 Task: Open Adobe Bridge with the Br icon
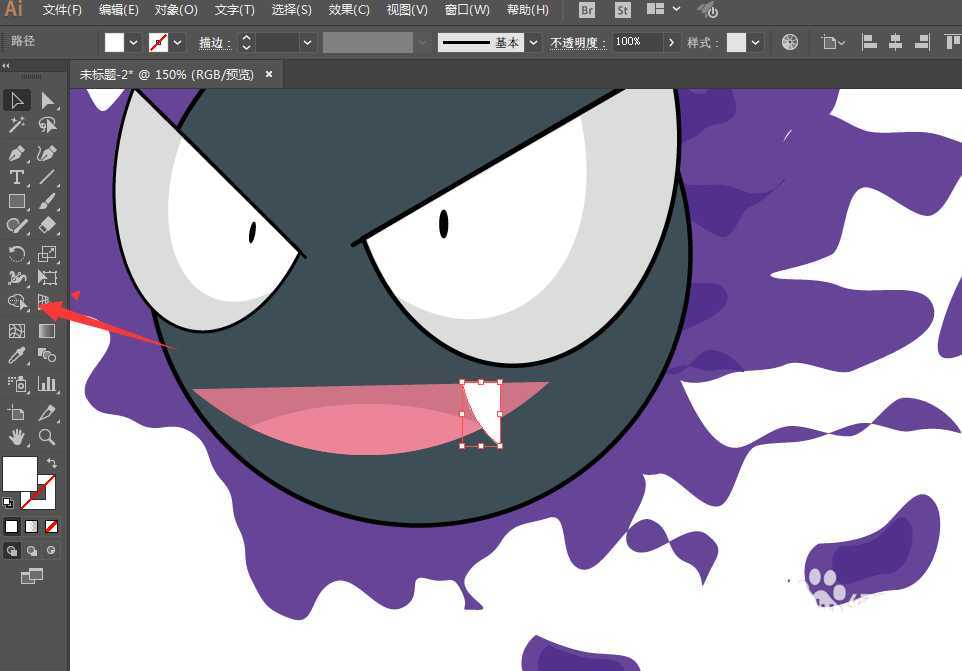point(588,10)
